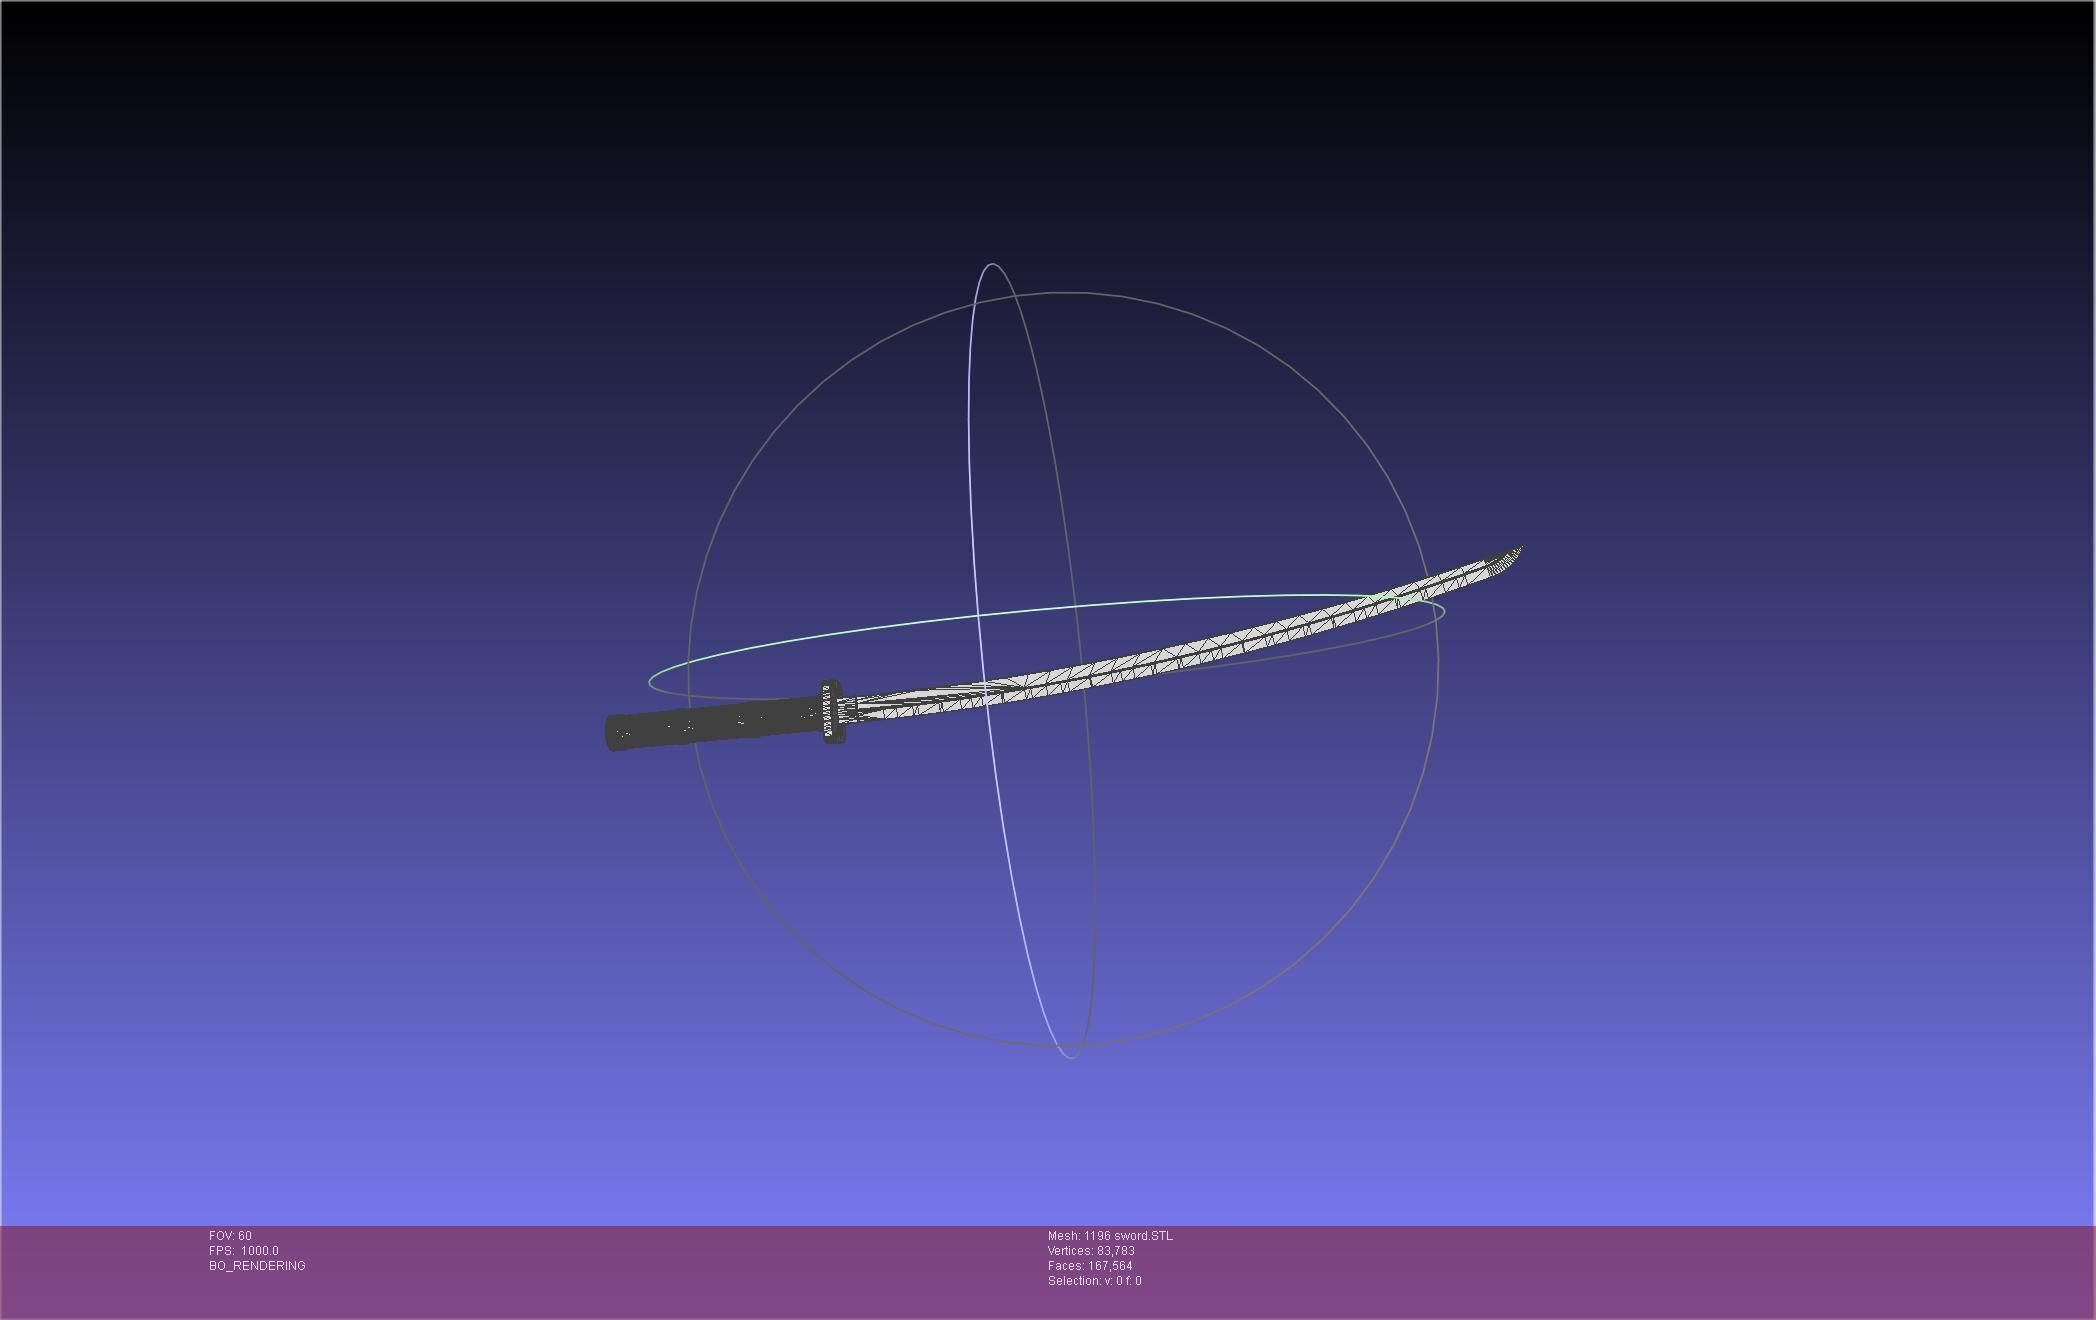Click the curved tip of the sword blade
This screenshot has height=1320, width=2096.
[1503, 562]
